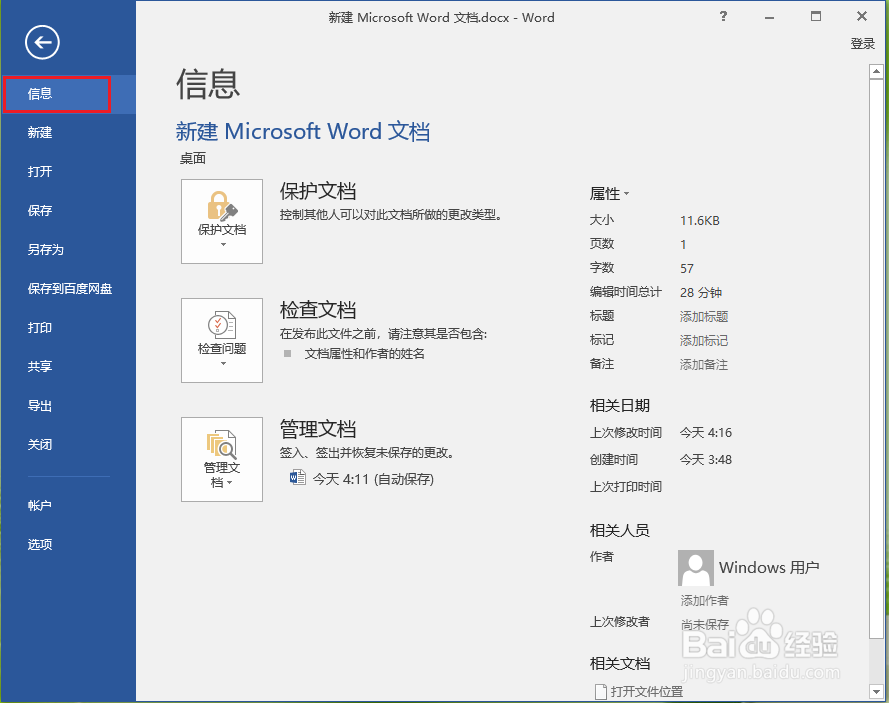Open the 帐户 account page

[x=69, y=506]
